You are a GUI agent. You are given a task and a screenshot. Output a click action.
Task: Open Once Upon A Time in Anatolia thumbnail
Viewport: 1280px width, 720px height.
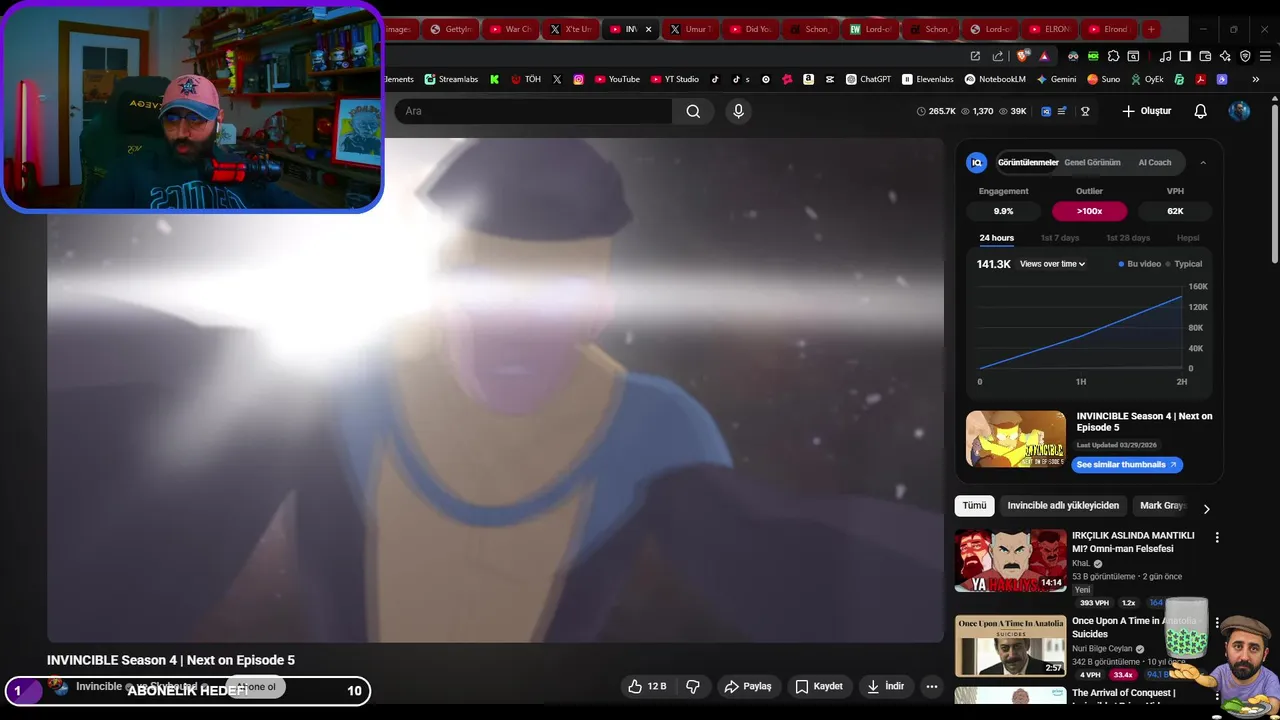tap(1010, 646)
